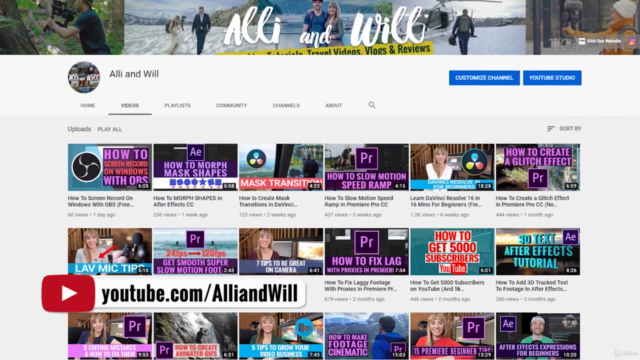The width and height of the screenshot is (640, 360).
Task: Click '679 views • 2 months ago' text
Action: [354, 299]
